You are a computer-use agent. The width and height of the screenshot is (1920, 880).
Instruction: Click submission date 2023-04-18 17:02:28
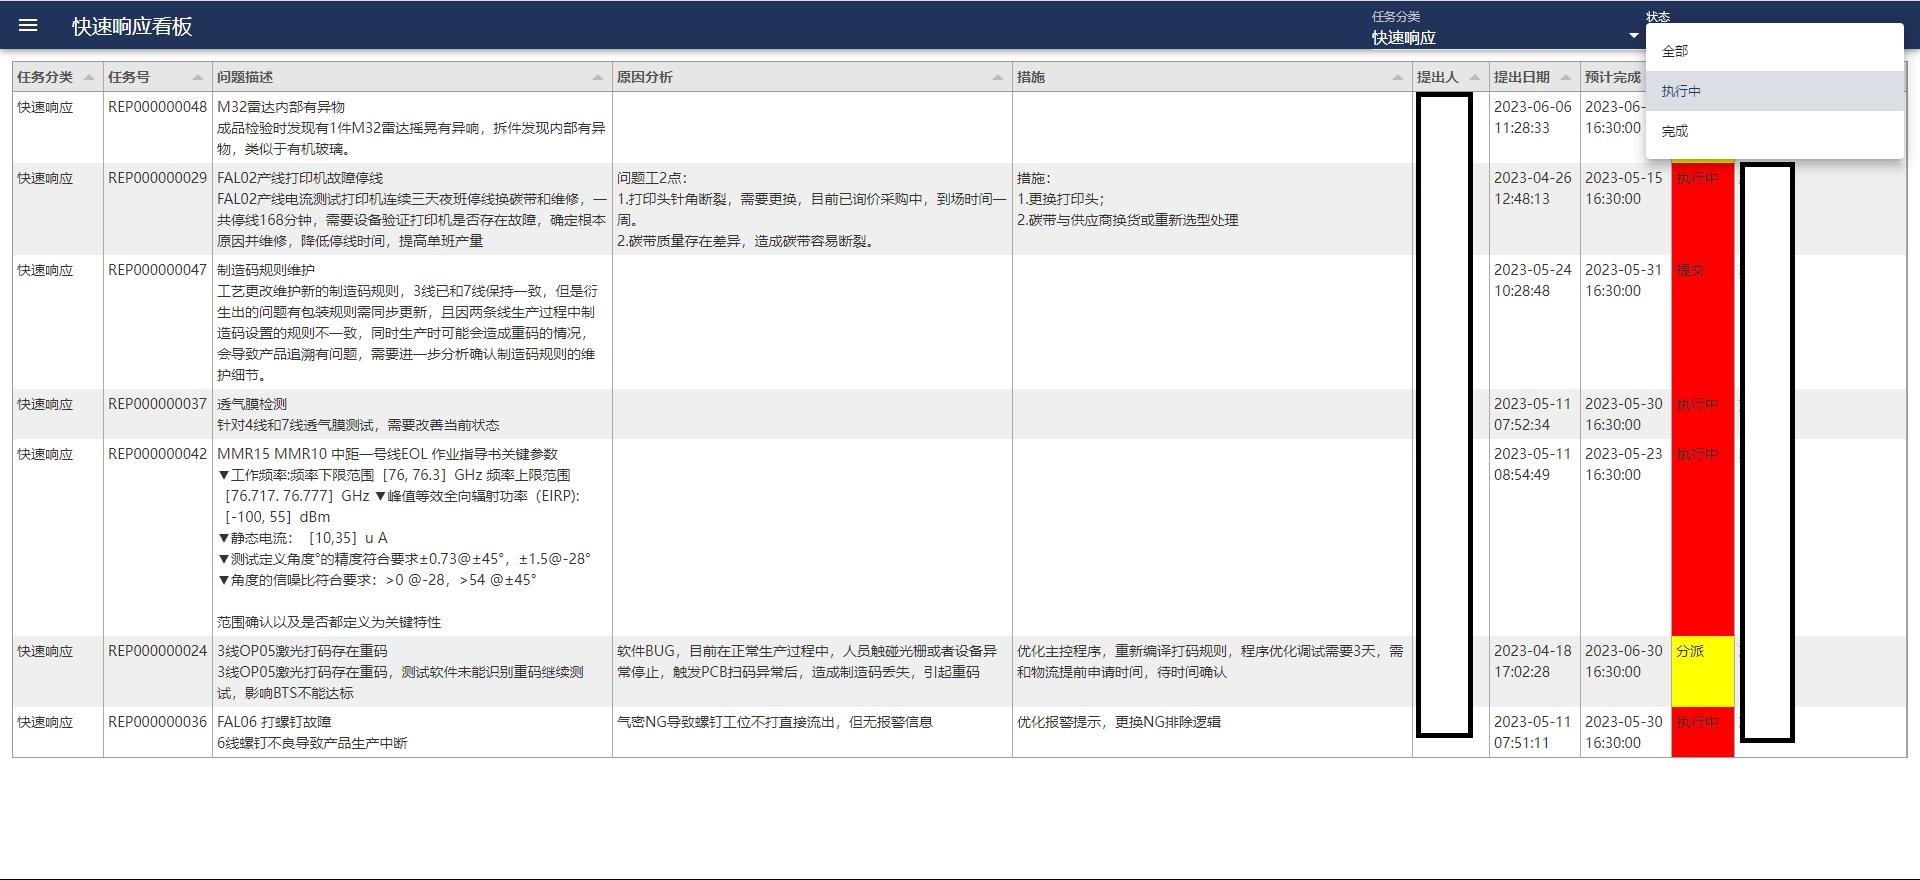(x=1533, y=661)
